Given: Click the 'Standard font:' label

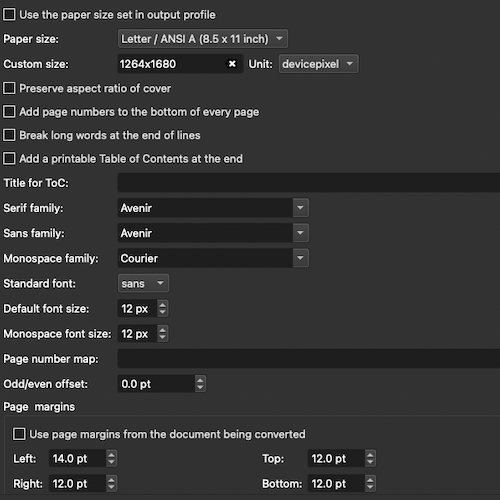Looking at the screenshot, I should 39,283.
